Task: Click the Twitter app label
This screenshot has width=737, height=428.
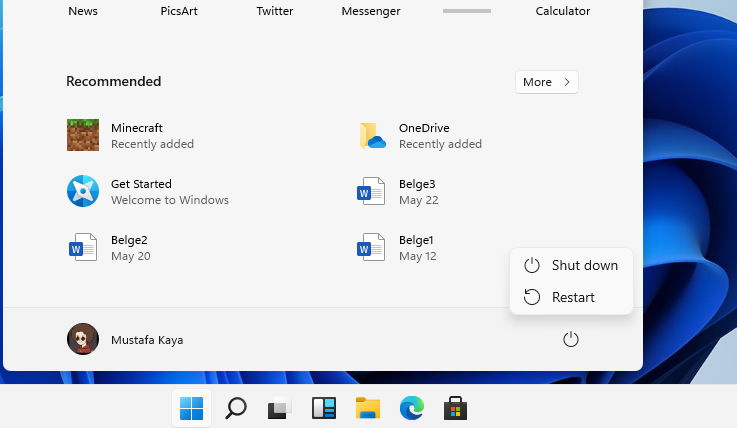Action: click(274, 11)
